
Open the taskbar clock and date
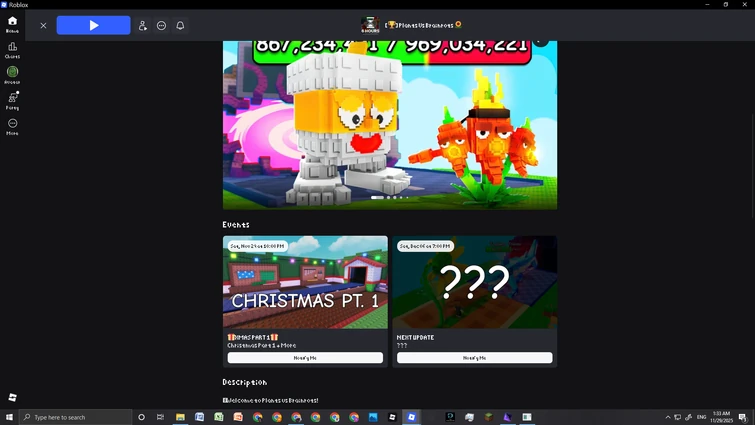click(721, 417)
